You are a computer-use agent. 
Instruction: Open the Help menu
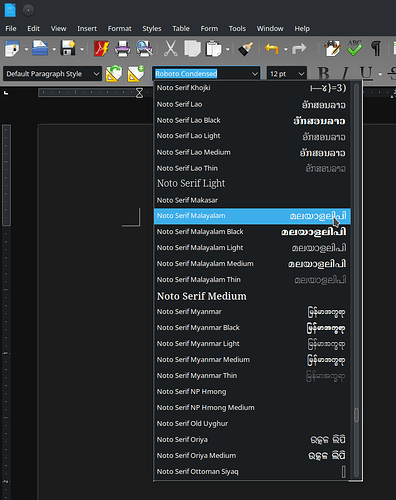point(302,29)
